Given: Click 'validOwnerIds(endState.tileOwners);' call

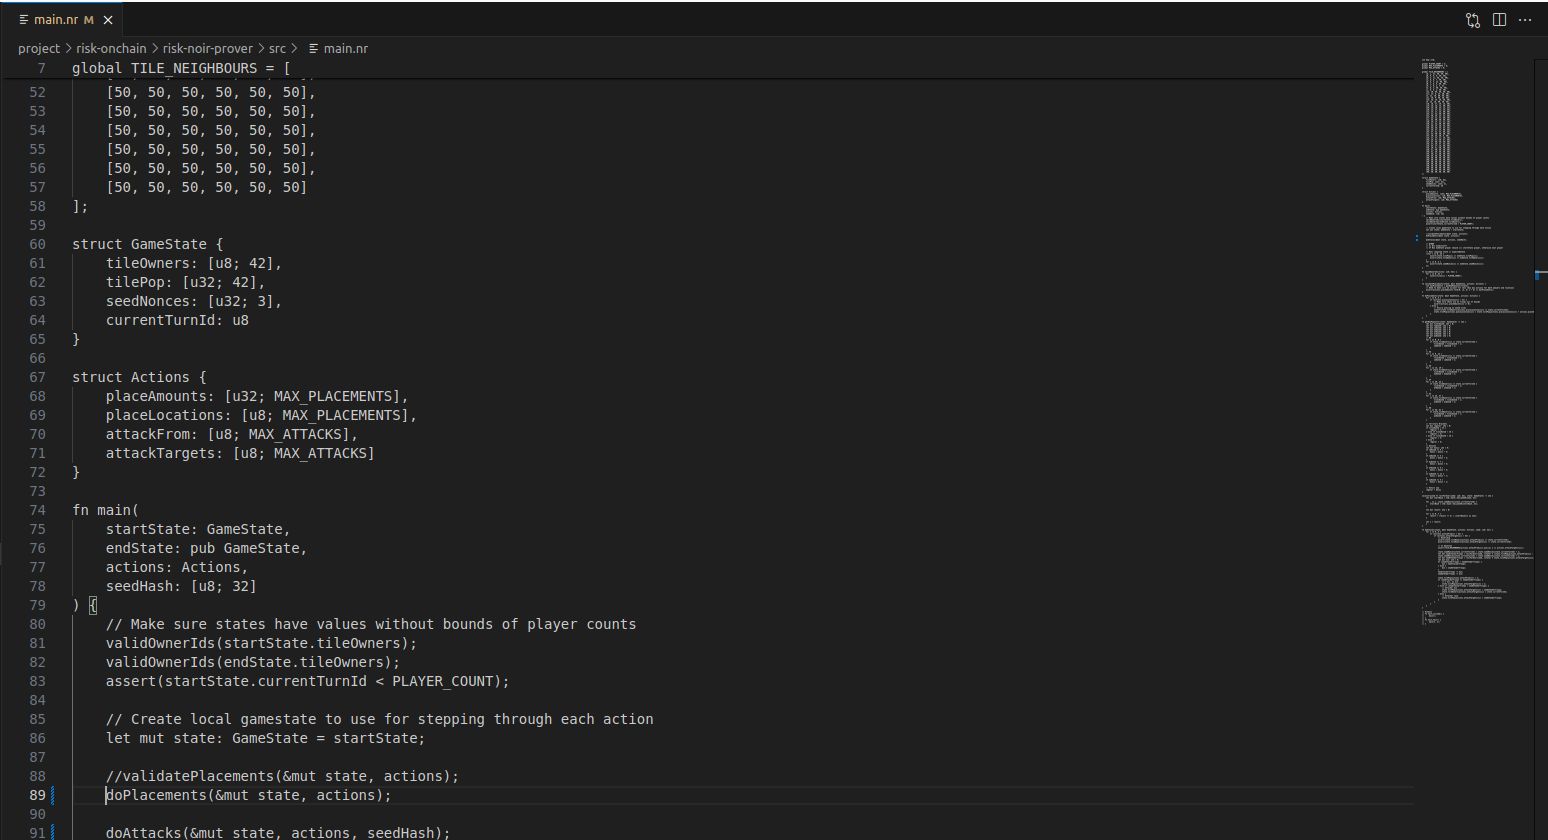Looking at the screenshot, I should (253, 662).
